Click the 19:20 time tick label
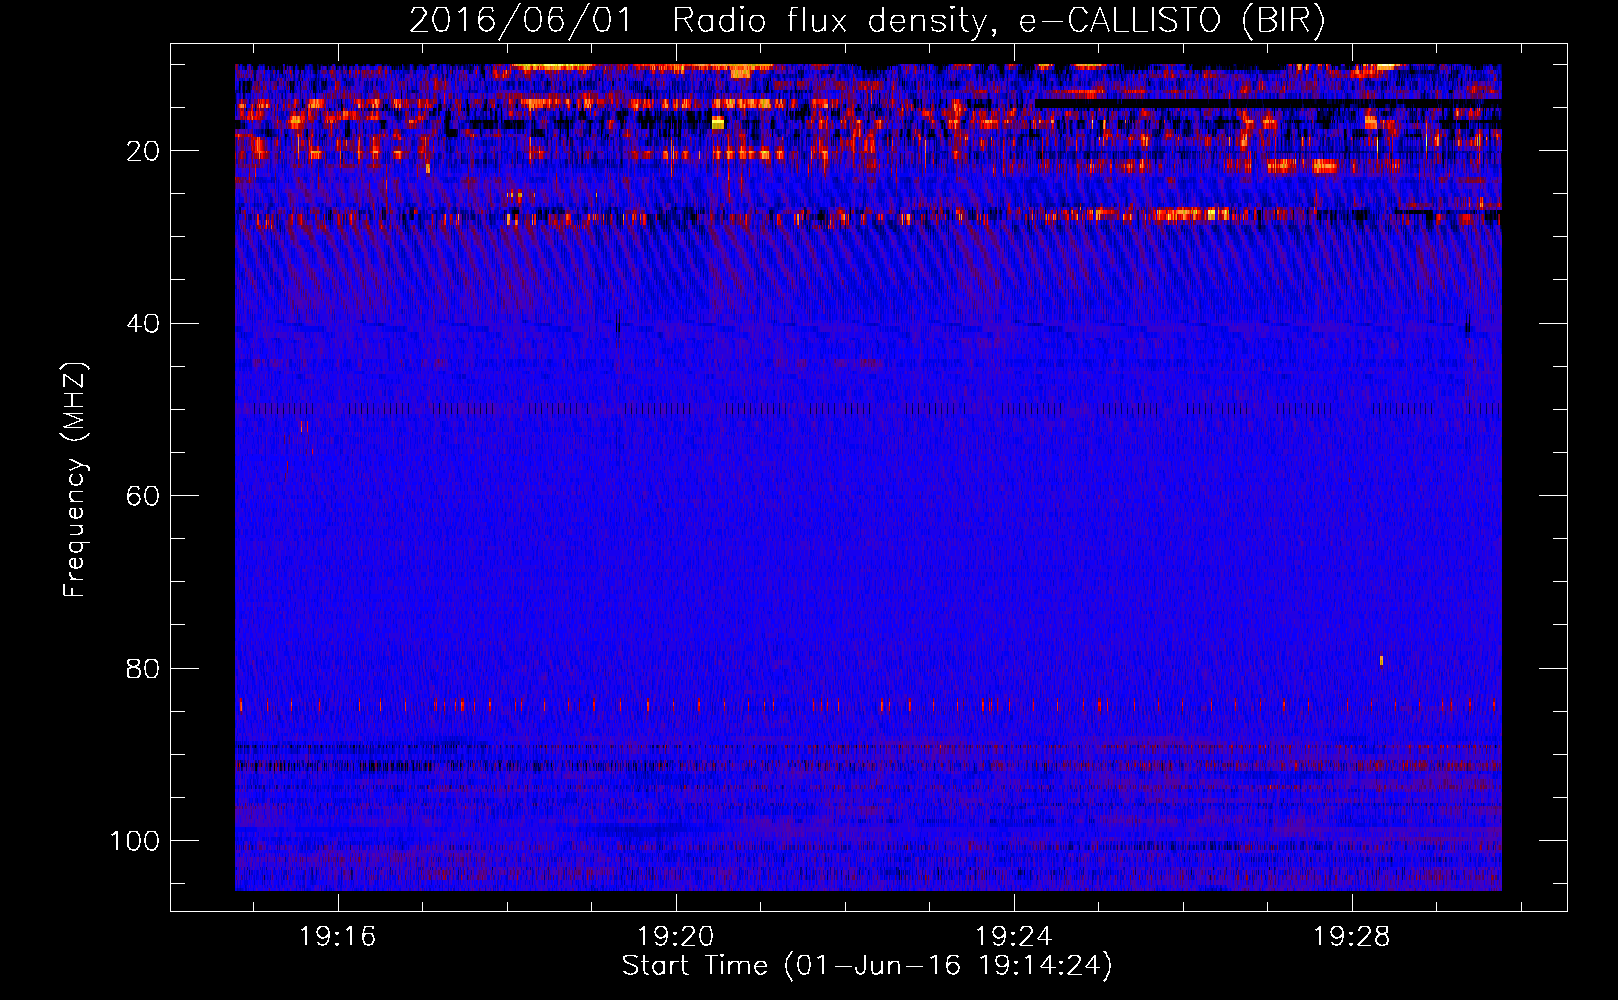Image resolution: width=1618 pixels, height=1000 pixels. (675, 937)
